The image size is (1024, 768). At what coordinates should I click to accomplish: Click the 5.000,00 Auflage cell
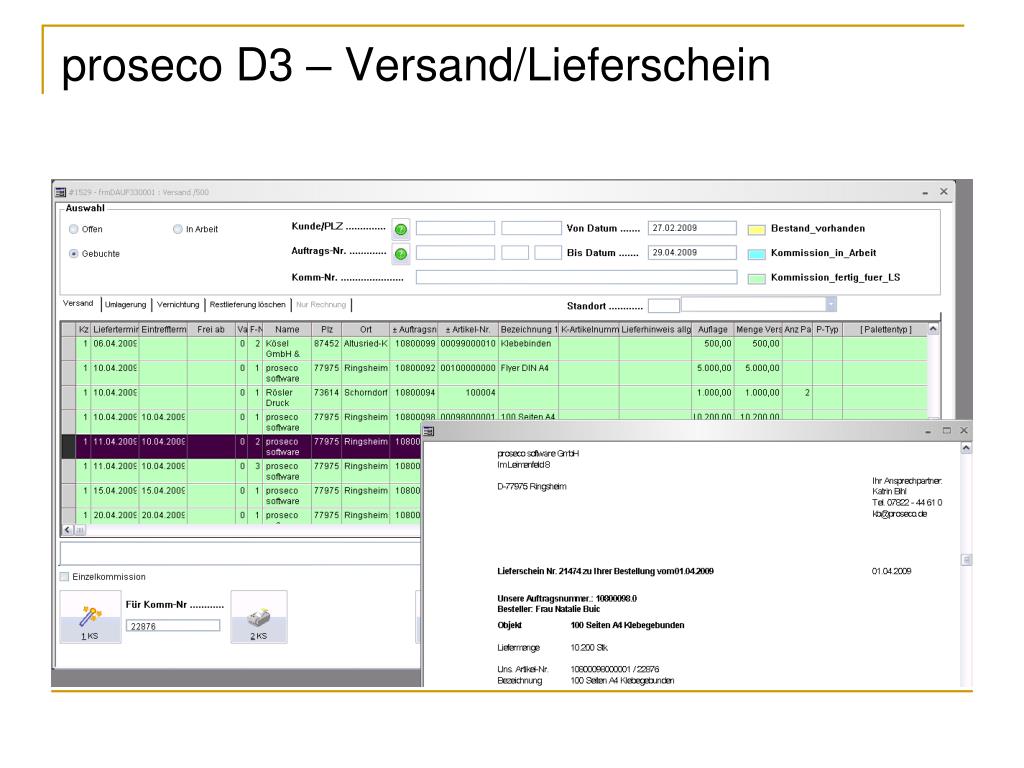tap(712, 374)
